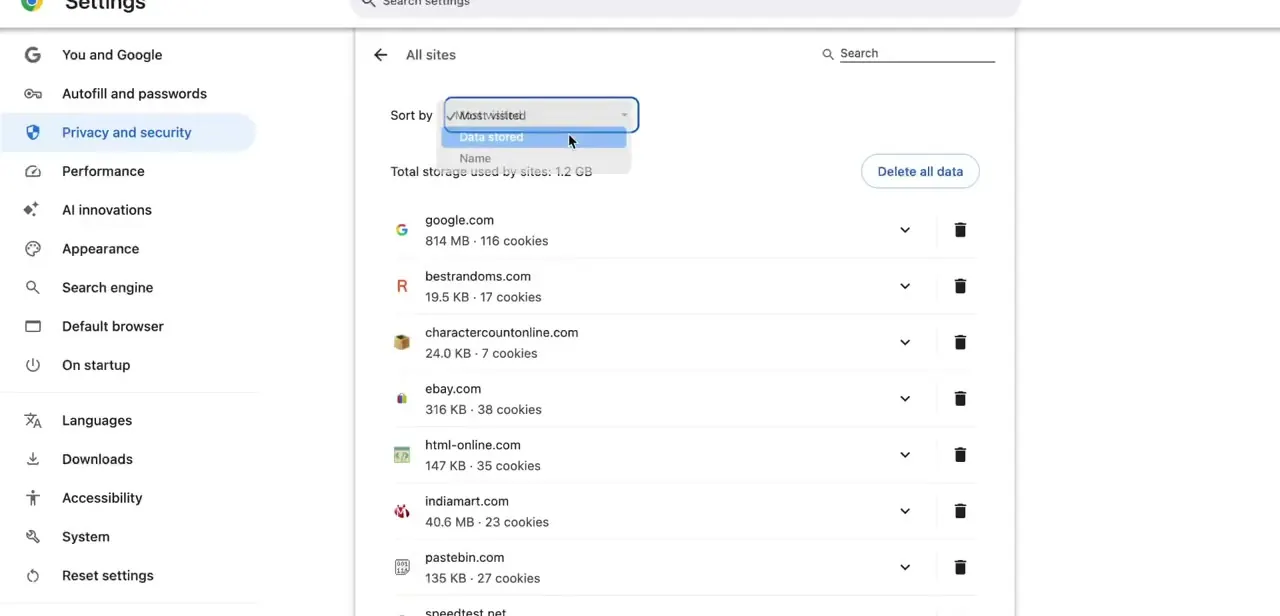Click the html-online.com favicon
This screenshot has width=1280, height=616.
pos(402,455)
